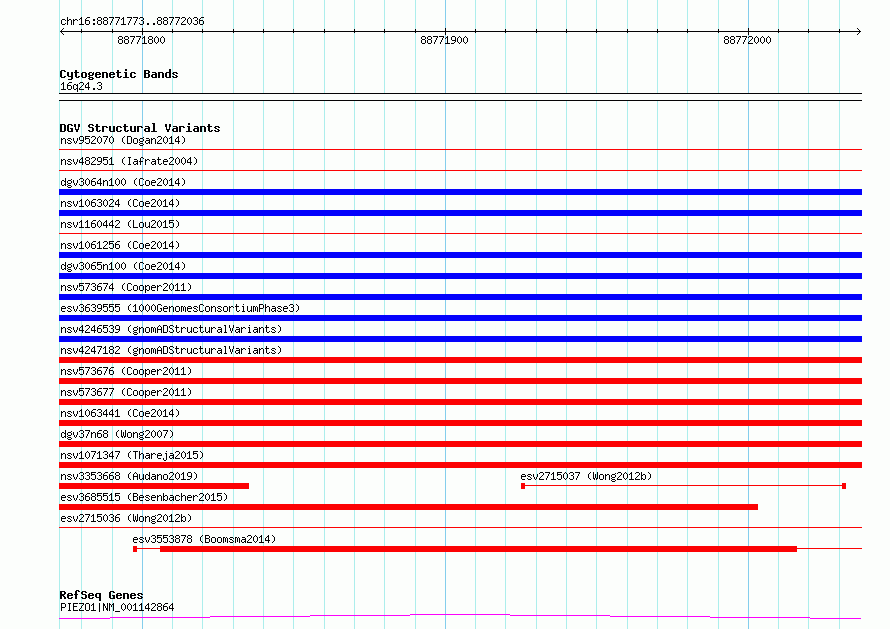Image resolution: width=890 pixels, height=629 pixels.
Task: Click the chr16:88771773..88772036 coordinate label
Action: click(x=132, y=21)
